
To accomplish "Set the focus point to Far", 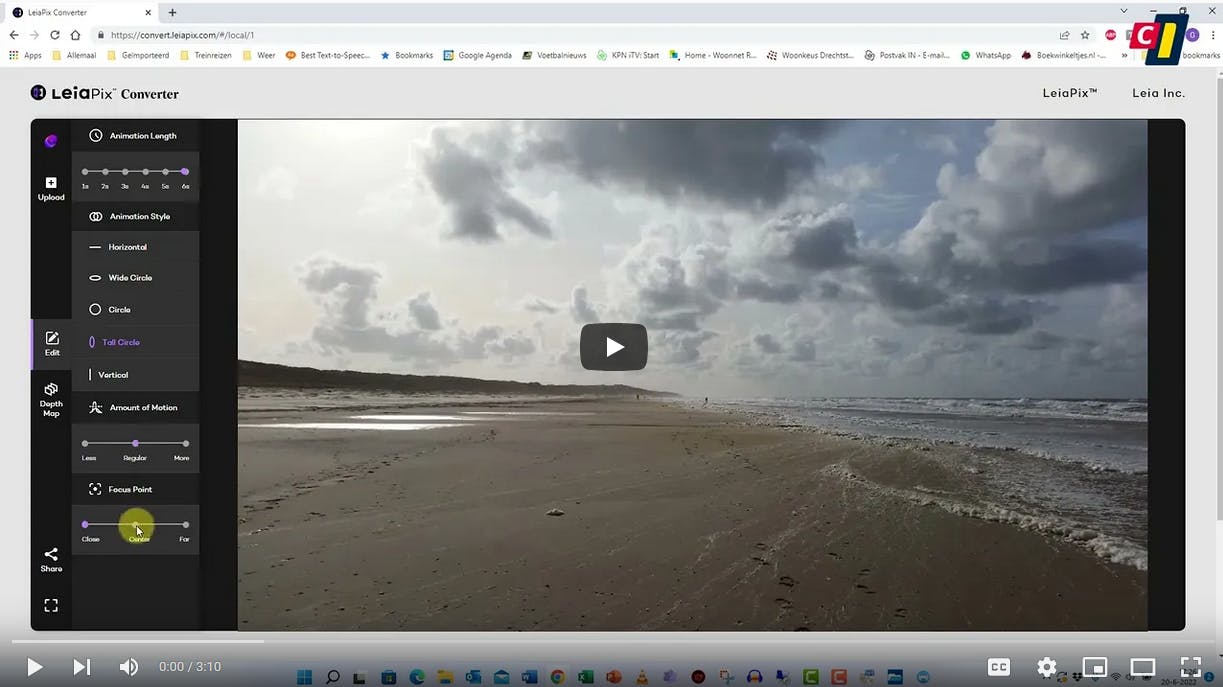I will point(185,524).
